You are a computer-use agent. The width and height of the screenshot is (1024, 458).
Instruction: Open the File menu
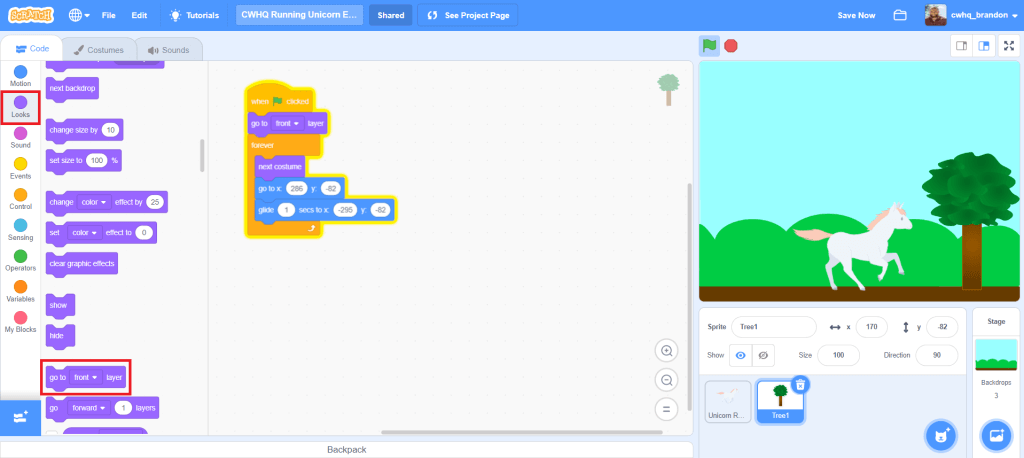[x=109, y=15]
